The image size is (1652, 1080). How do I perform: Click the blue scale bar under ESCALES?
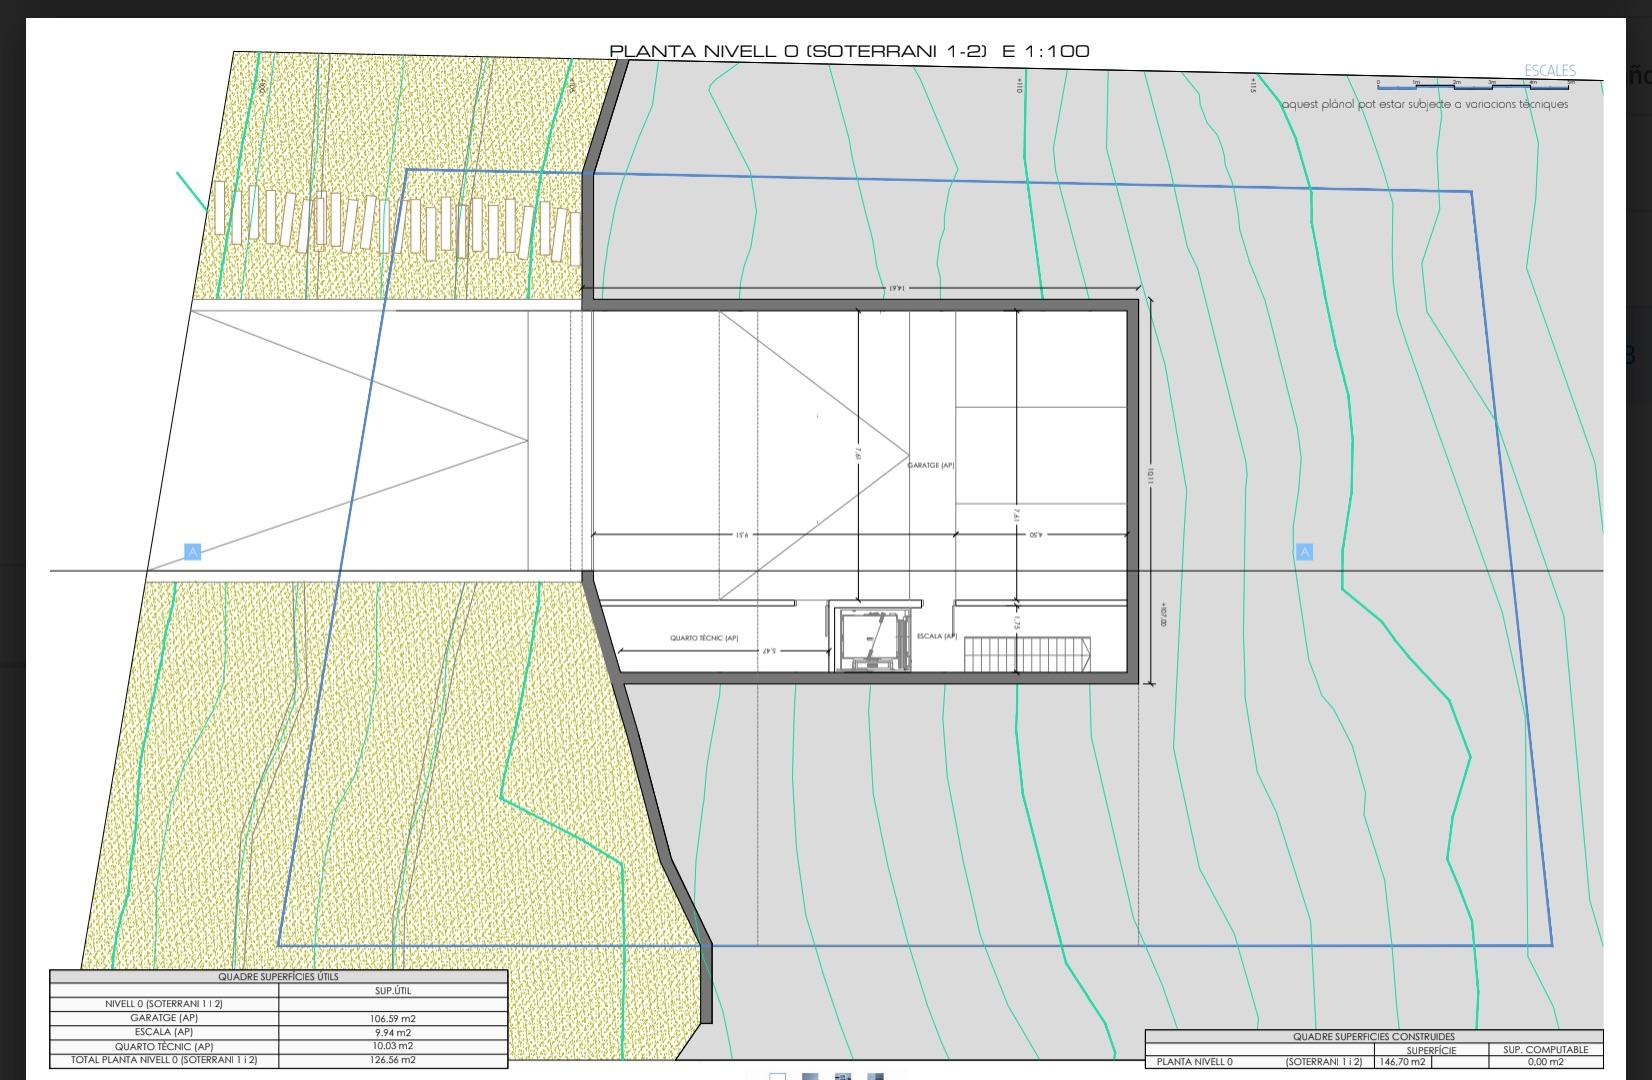pyautogui.click(x=1472, y=86)
